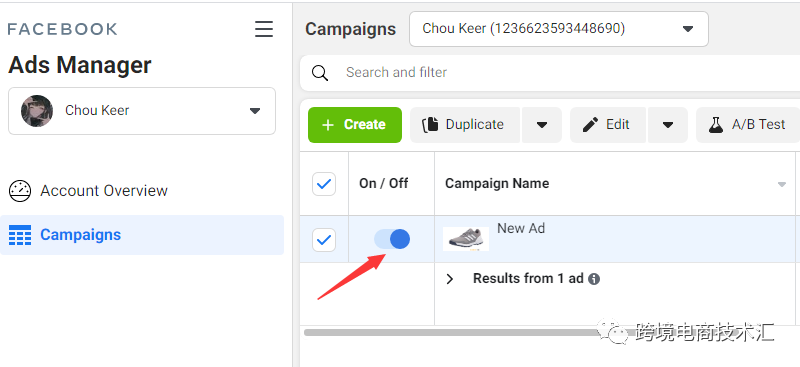Click the info icon beside Results
800x367 pixels.
pos(594,279)
